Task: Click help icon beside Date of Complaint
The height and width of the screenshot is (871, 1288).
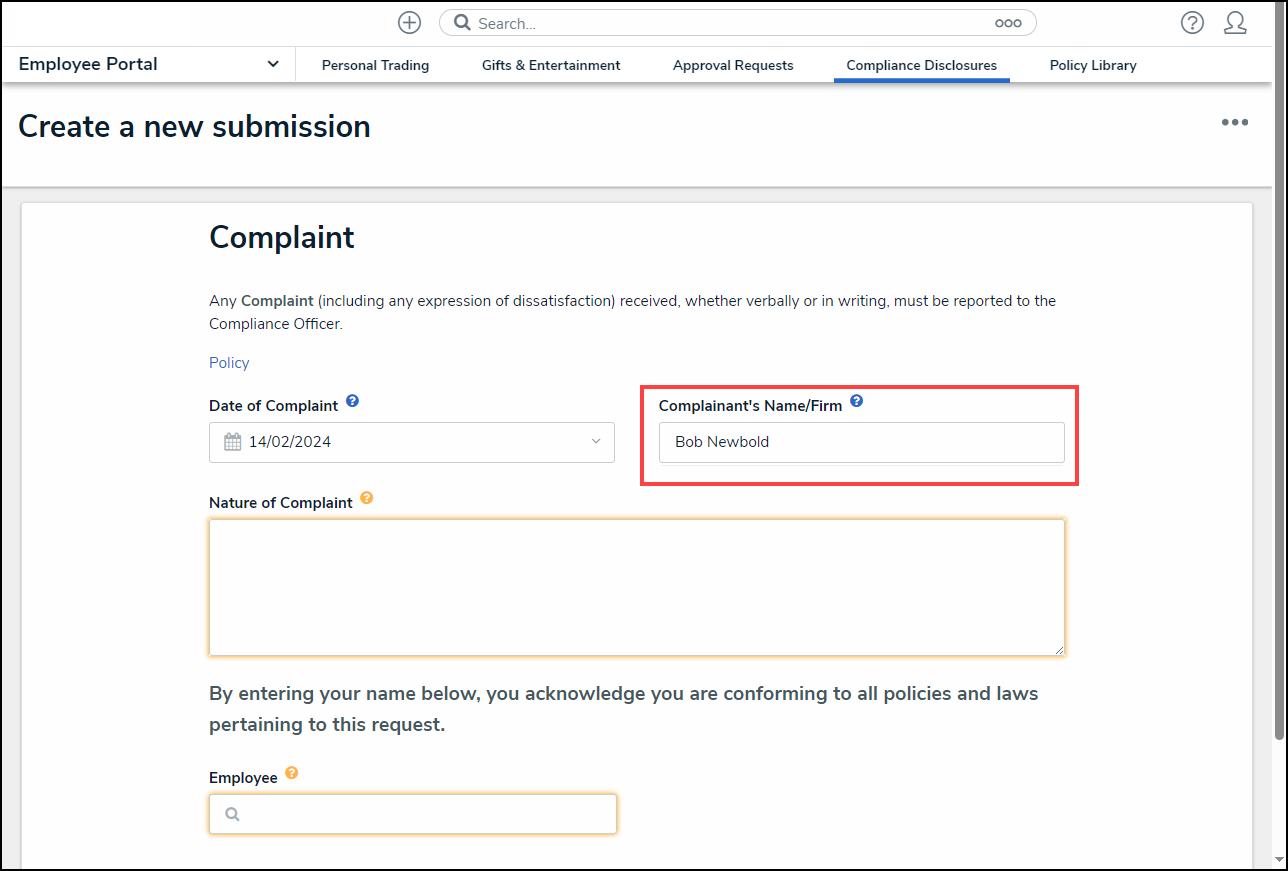Action: coord(352,402)
